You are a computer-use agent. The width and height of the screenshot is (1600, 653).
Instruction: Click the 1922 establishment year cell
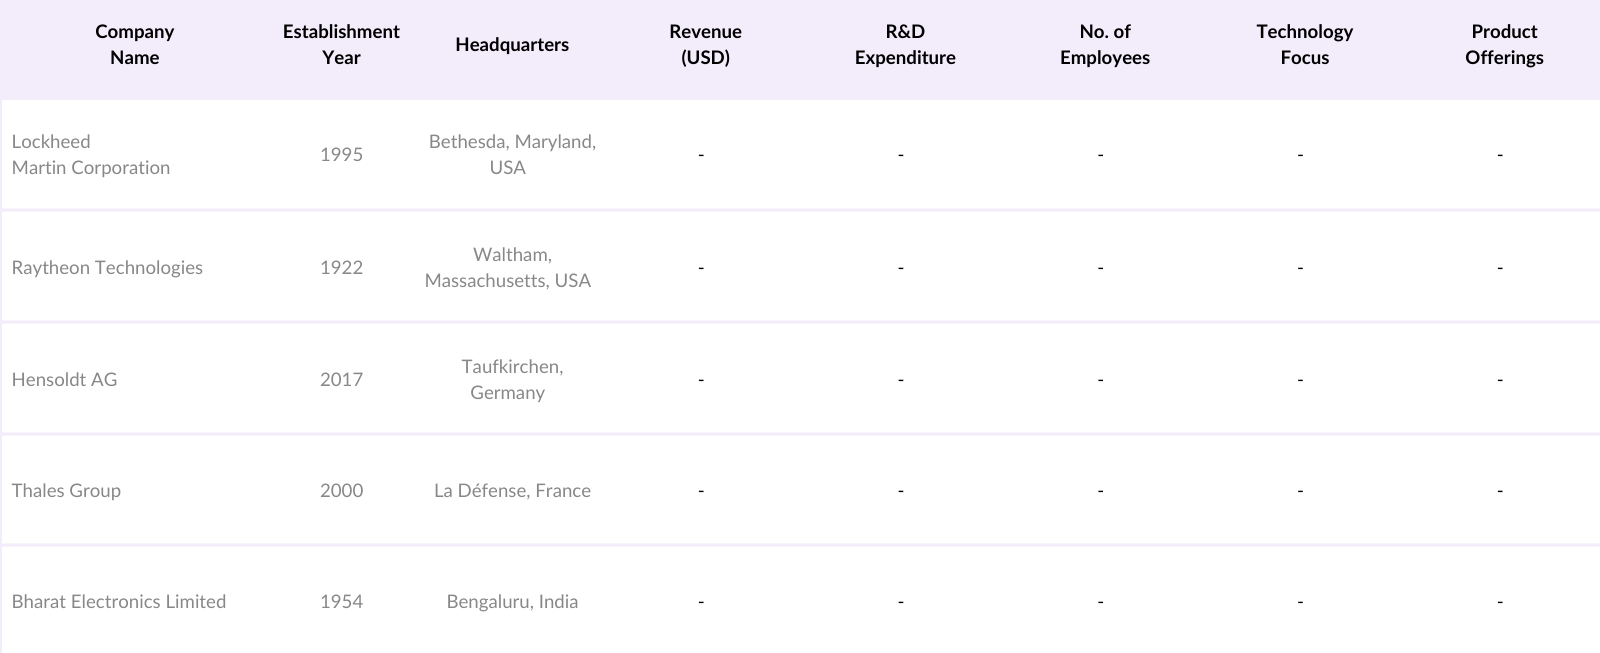tap(341, 268)
